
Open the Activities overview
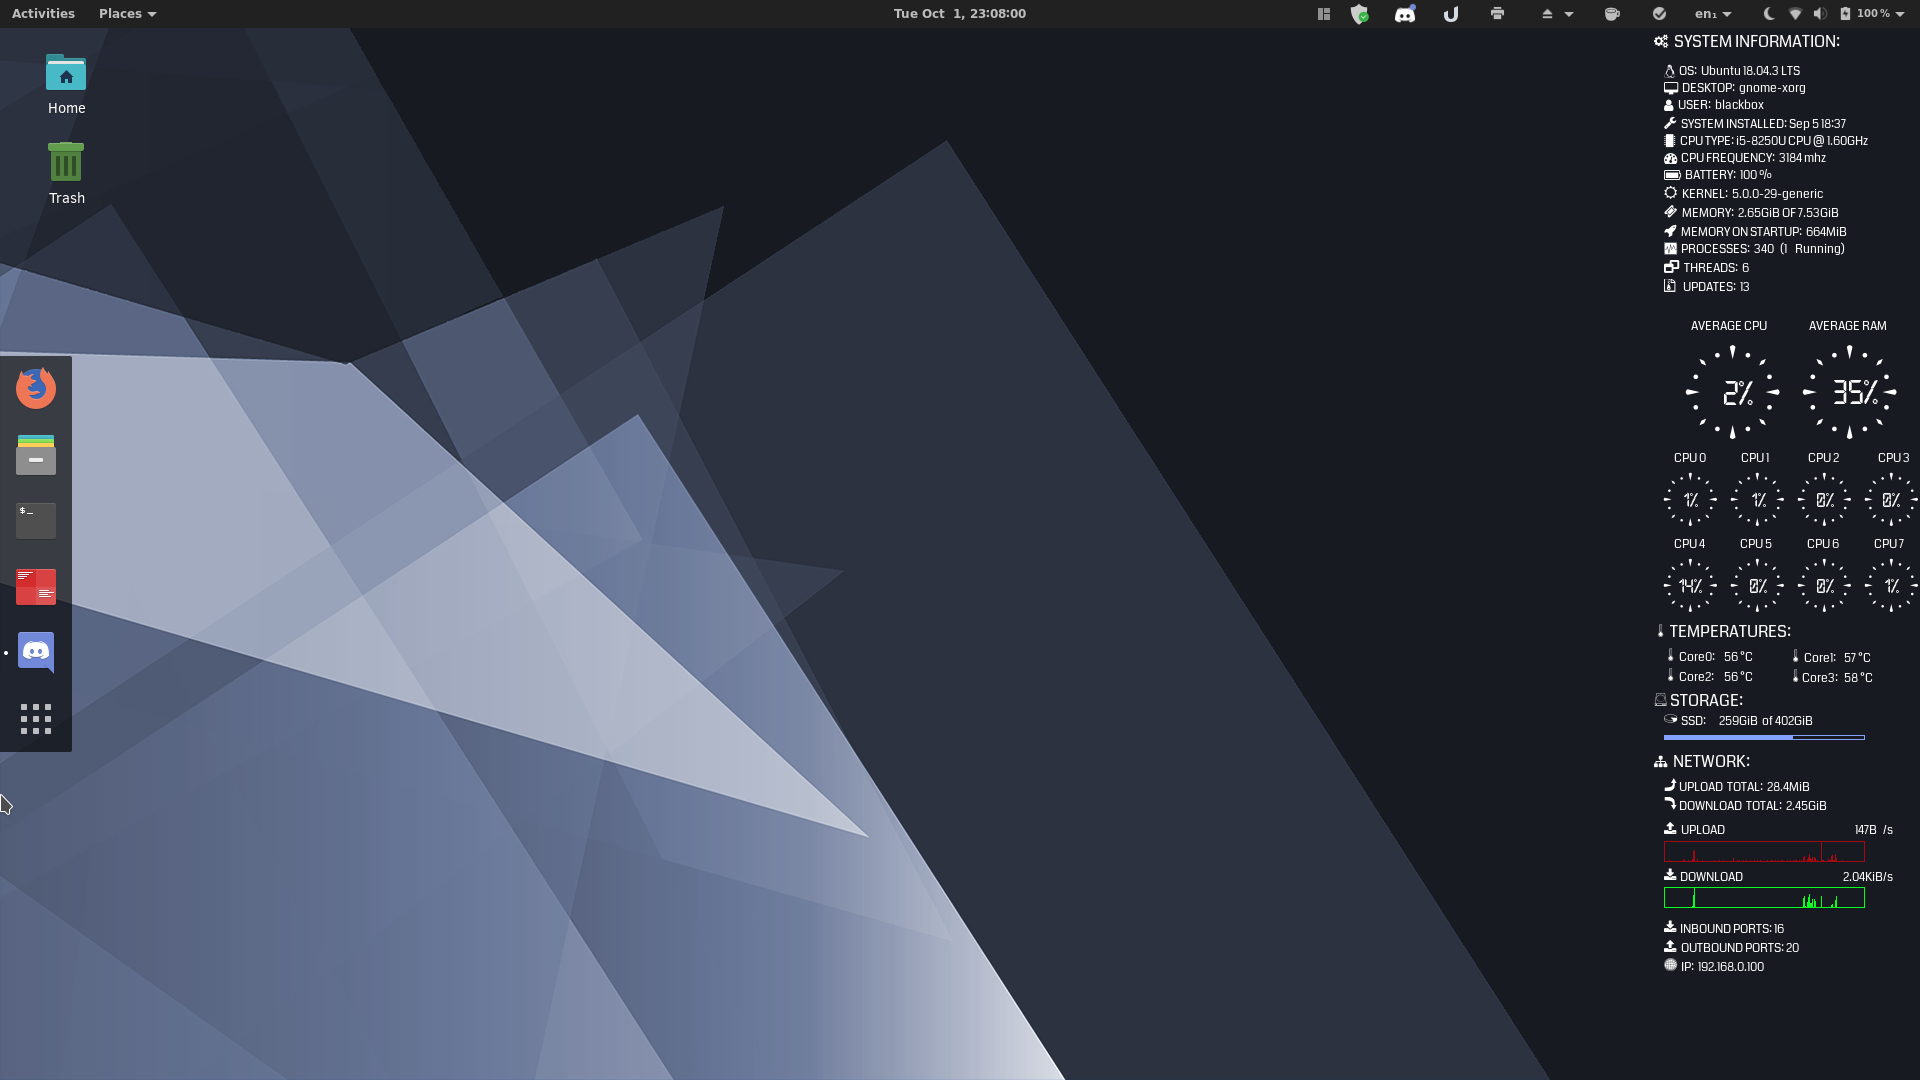43,14
